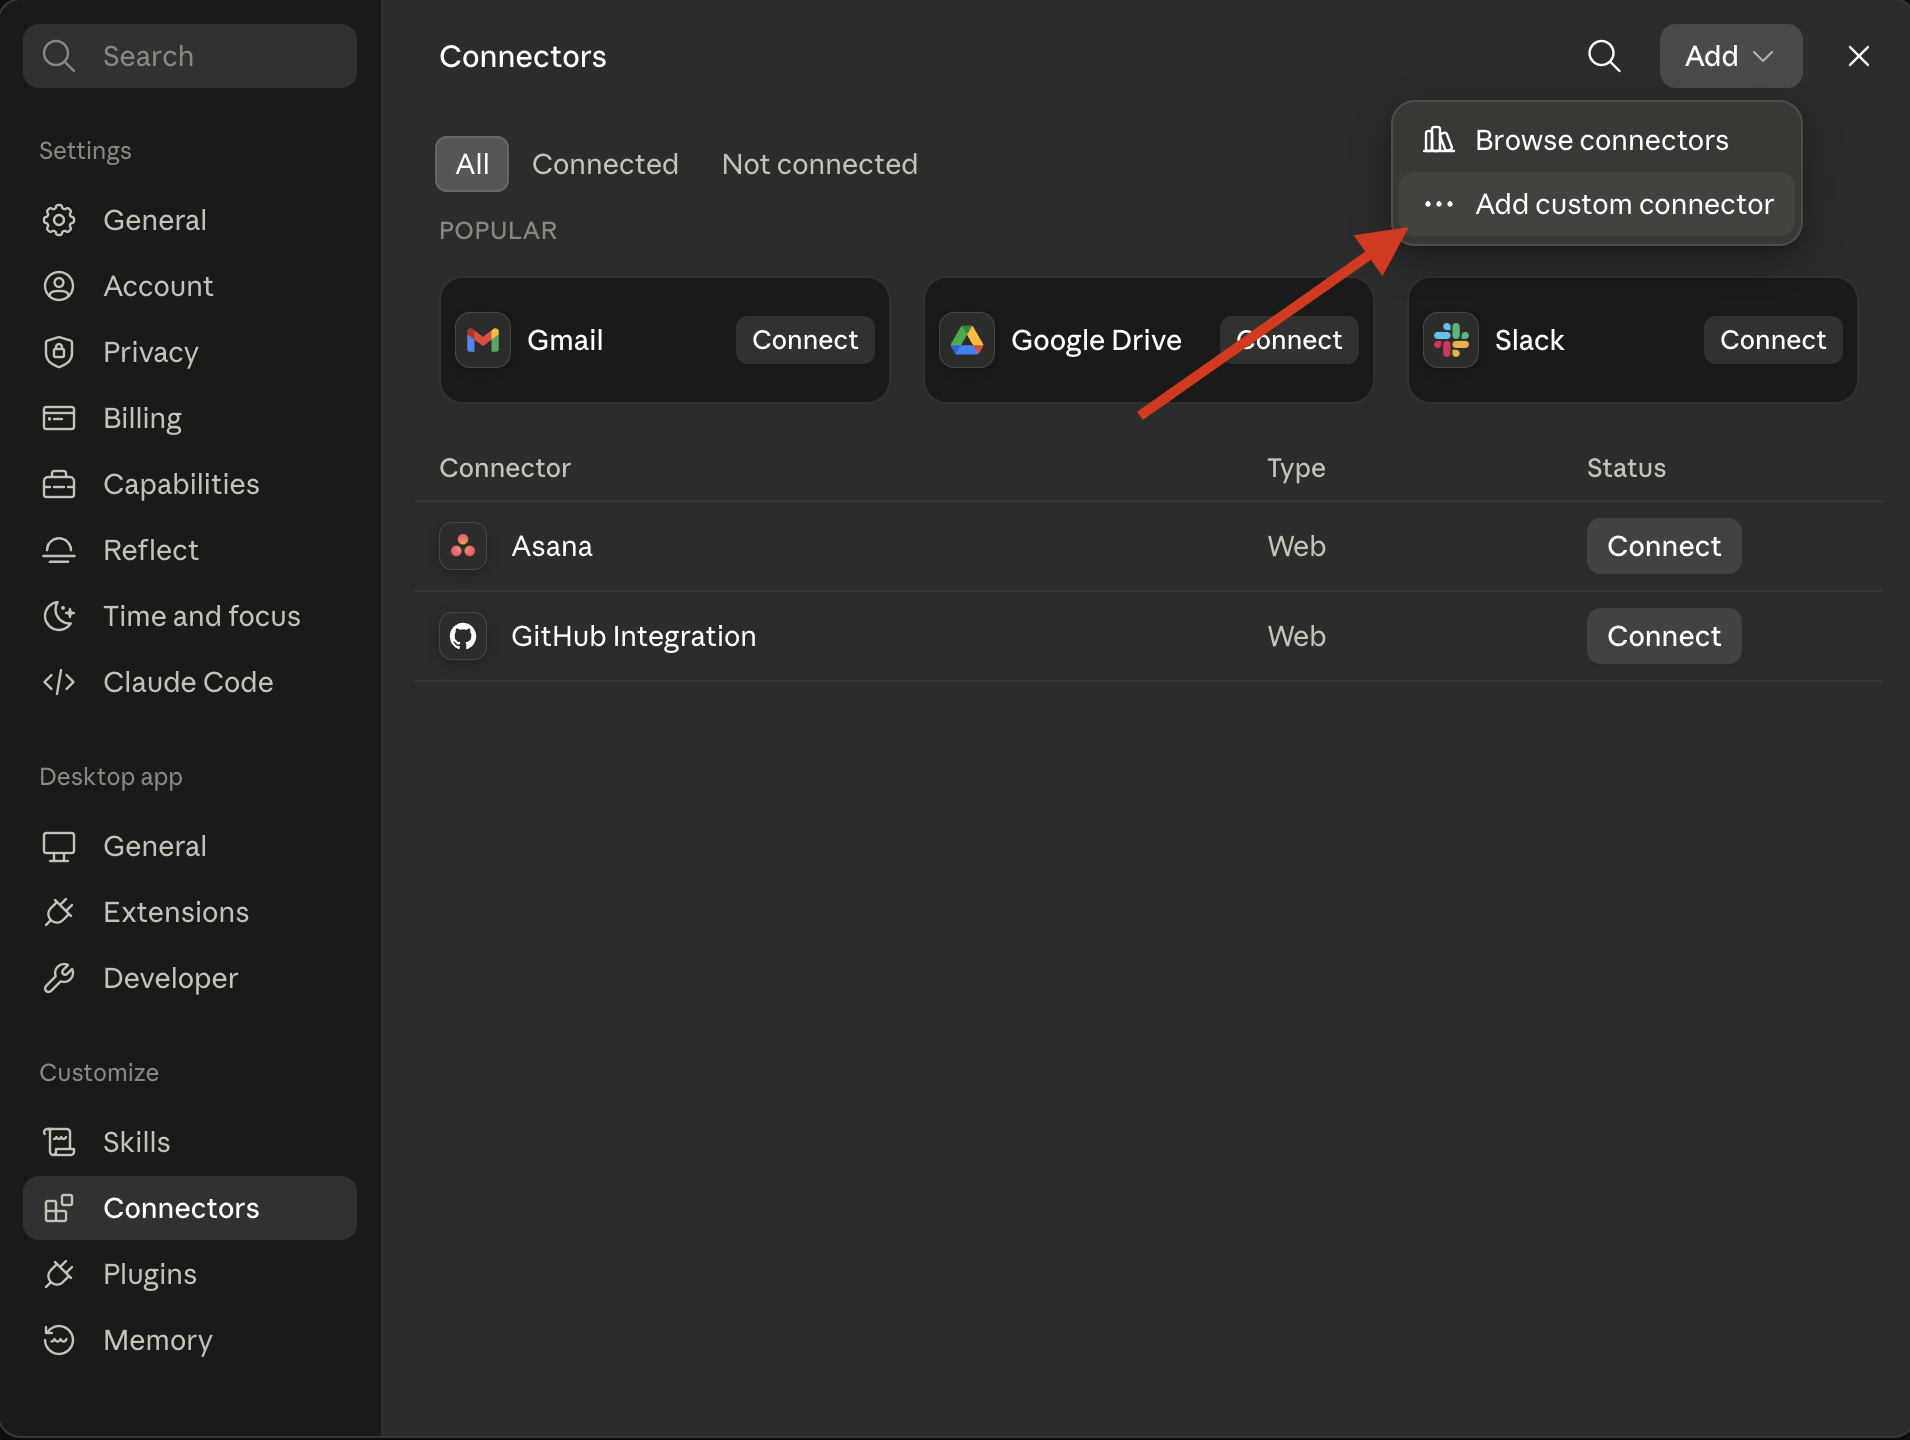Click the Web type in GitHub row

1296,636
